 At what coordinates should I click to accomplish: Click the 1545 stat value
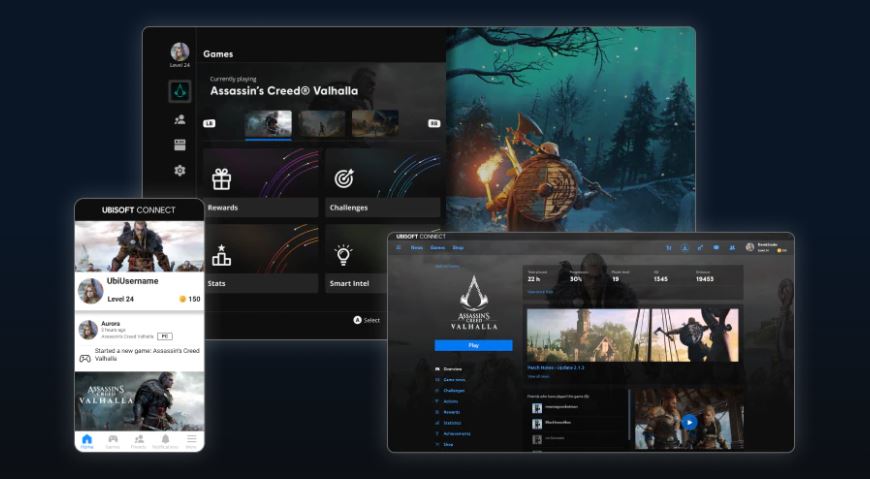[x=660, y=279]
